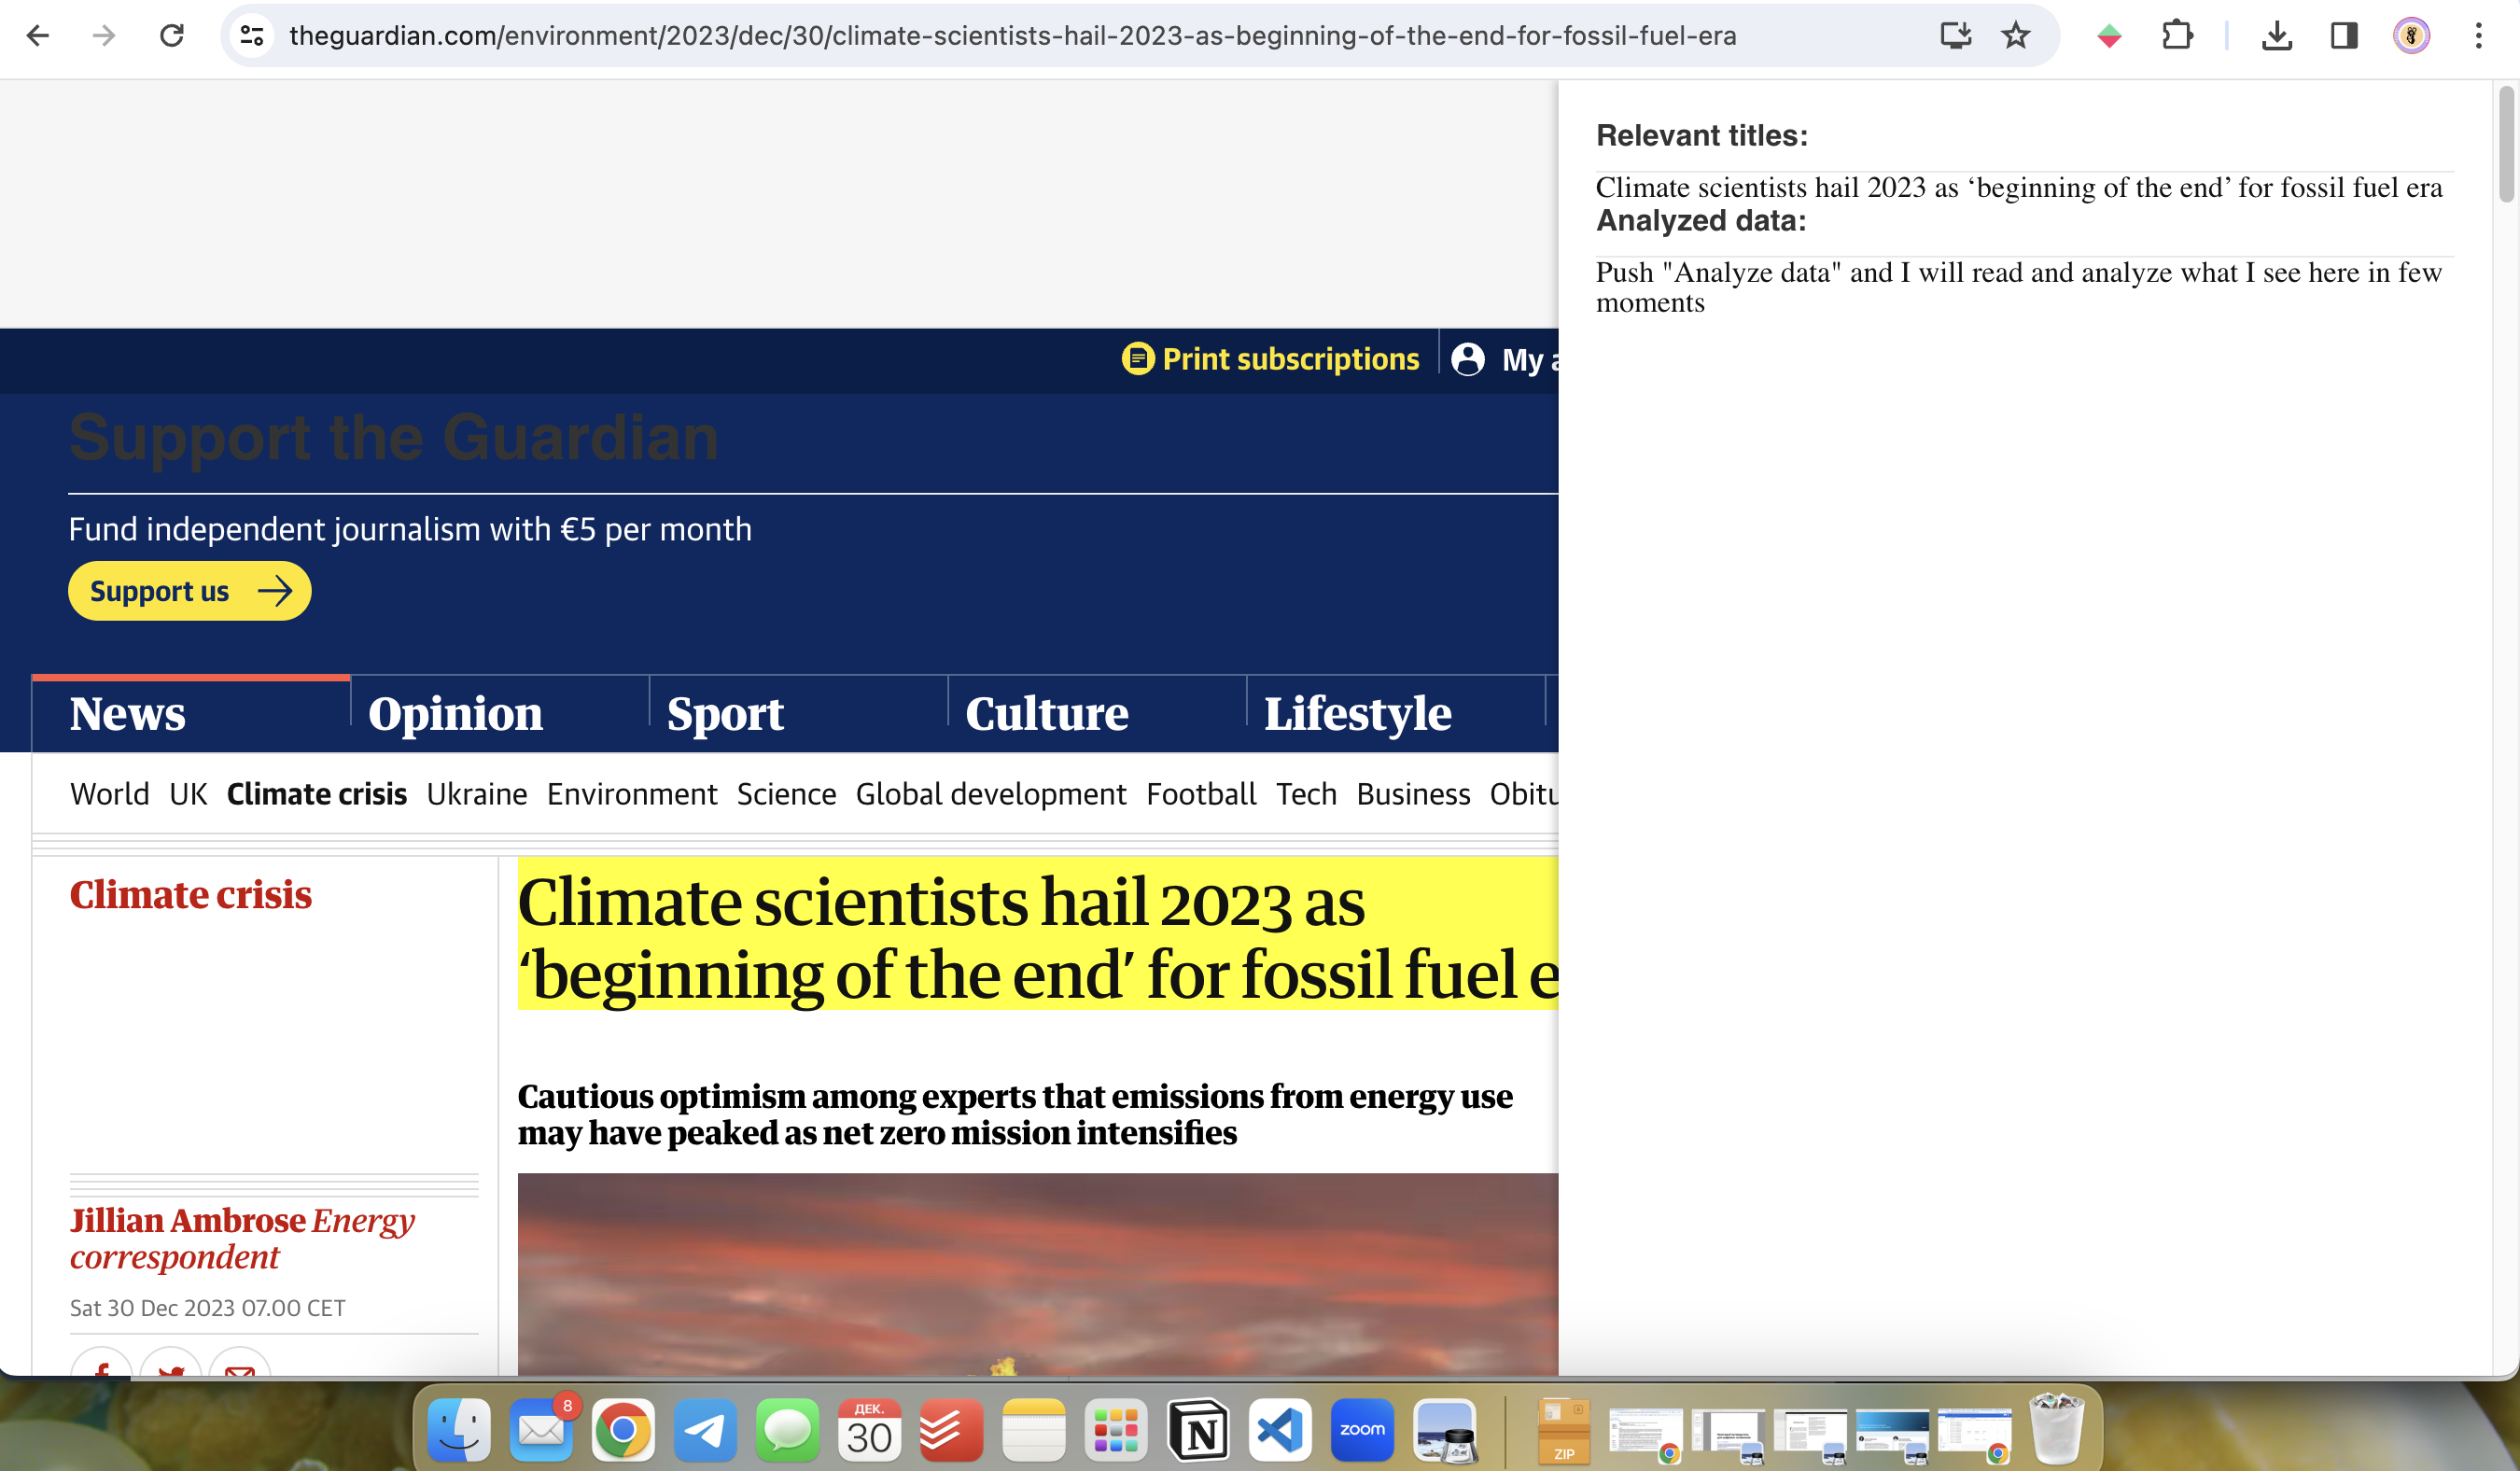This screenshot has width=2520, height=1471.
Task: Open the three-dot Chrome menu
Action: 2478,36
